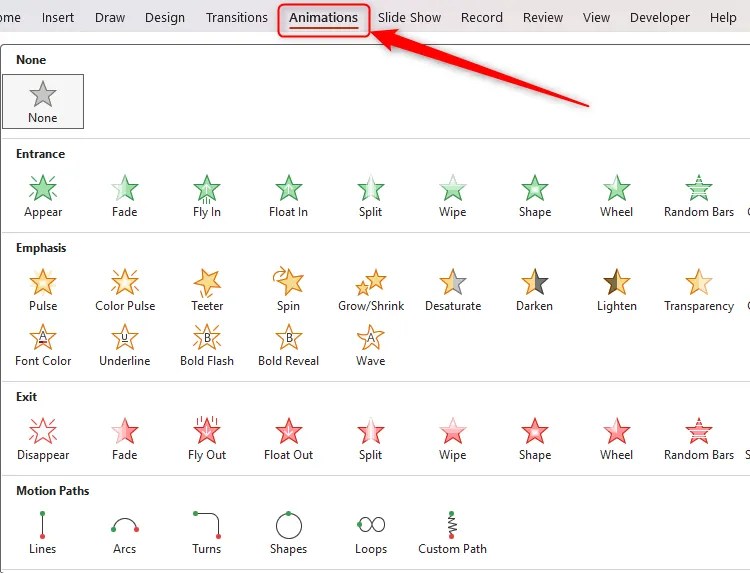Open the View ribbon tab
Image resolution: width=750 pixels, height=573 pixels.
pos(596,18)
